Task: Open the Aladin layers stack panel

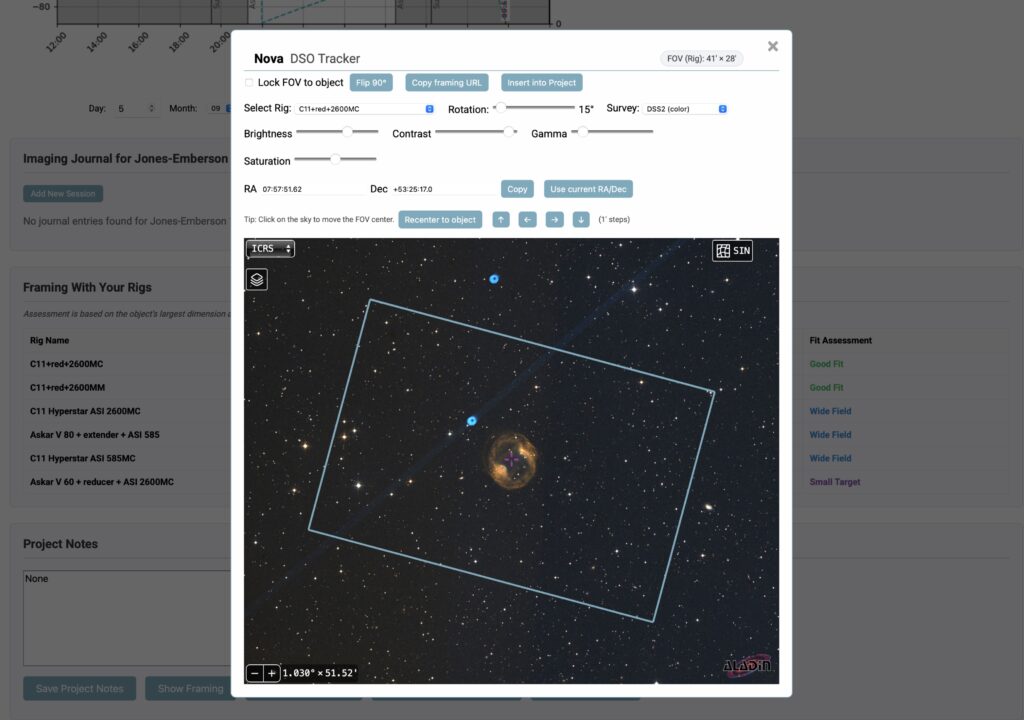Action: pyautogui.click(x=257, y=280)
